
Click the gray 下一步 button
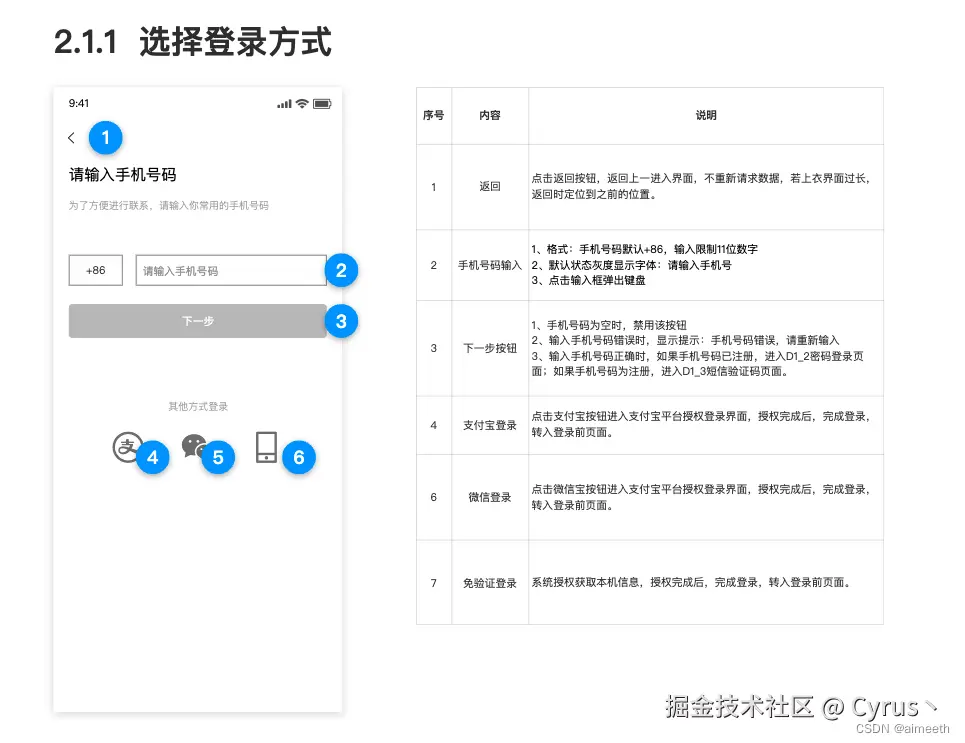(x=198, y=321)
